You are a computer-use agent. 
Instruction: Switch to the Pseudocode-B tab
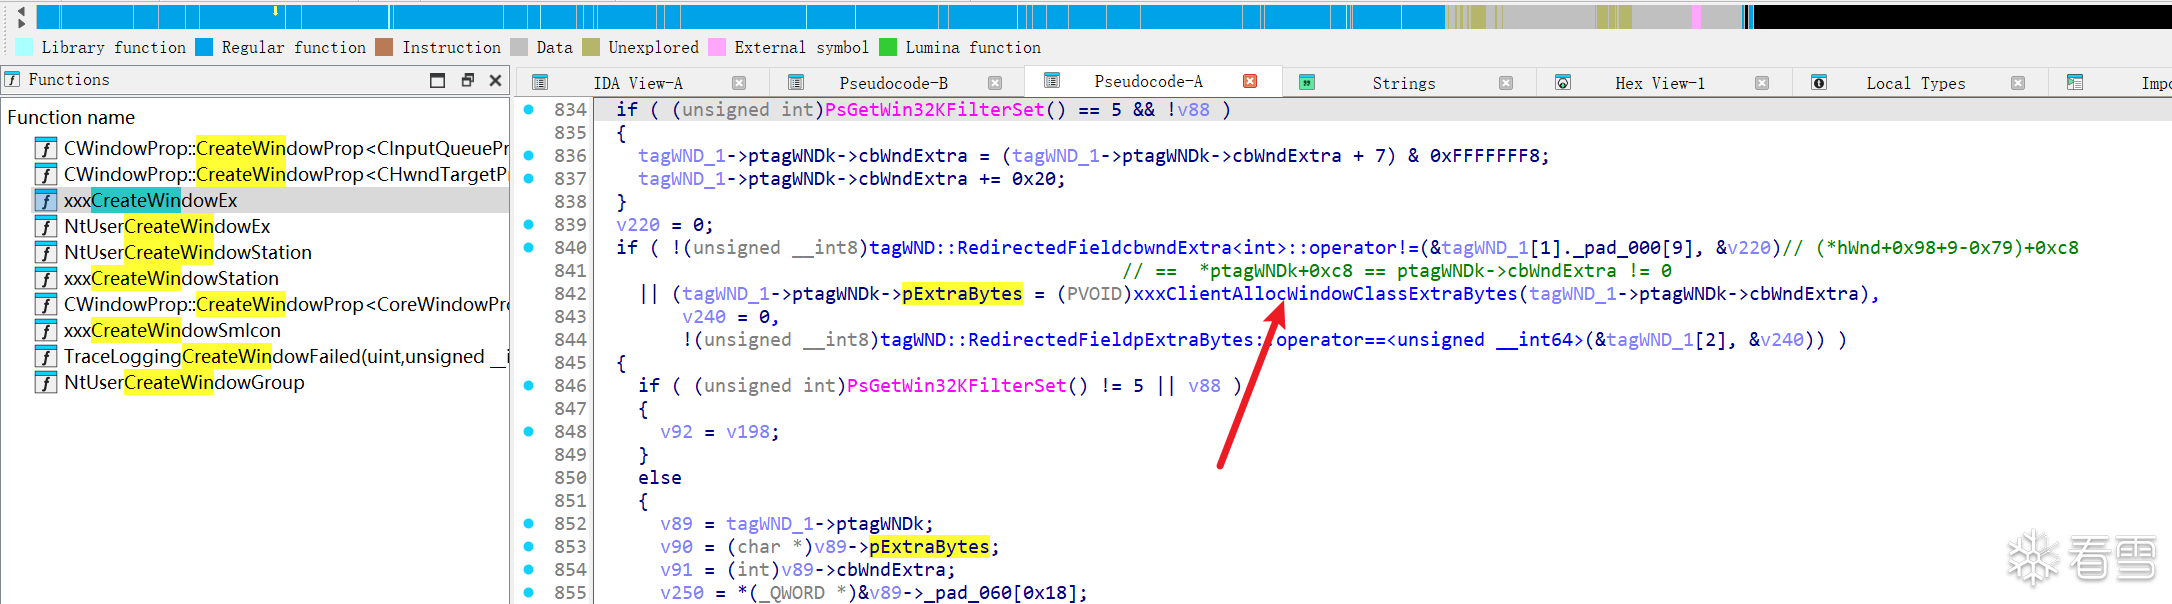893,83
